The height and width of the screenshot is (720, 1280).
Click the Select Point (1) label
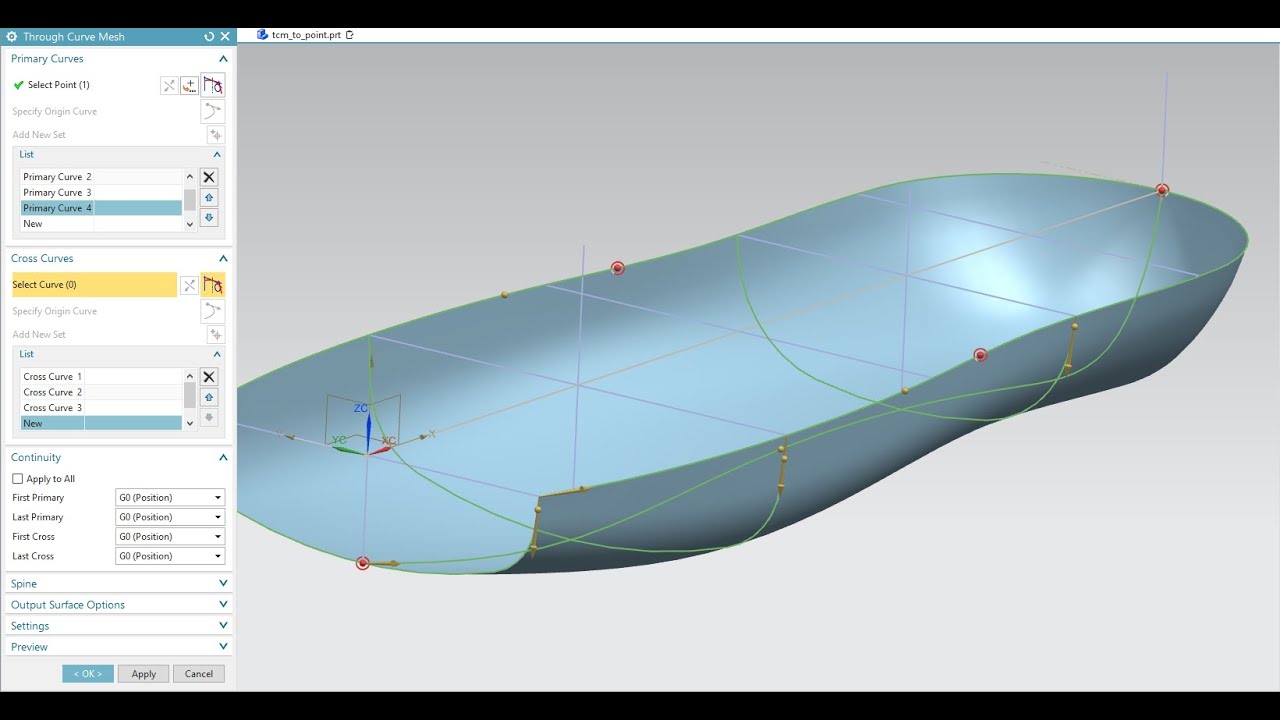[x=59, y=85]
